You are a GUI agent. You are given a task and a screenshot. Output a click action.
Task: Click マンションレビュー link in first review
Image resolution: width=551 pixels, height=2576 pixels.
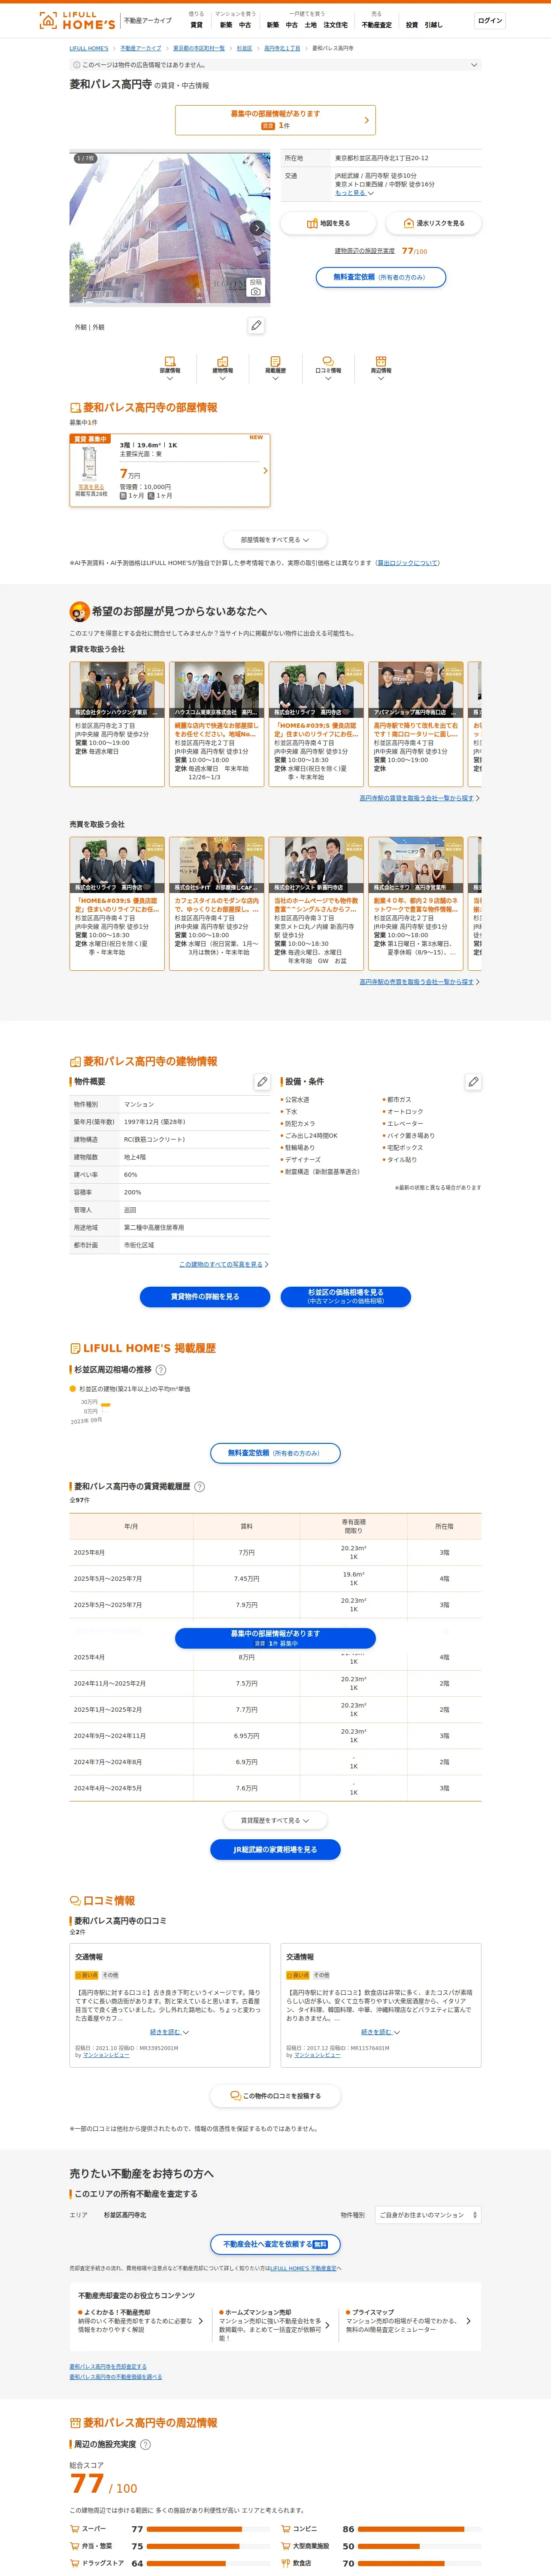coord(106,2055)
